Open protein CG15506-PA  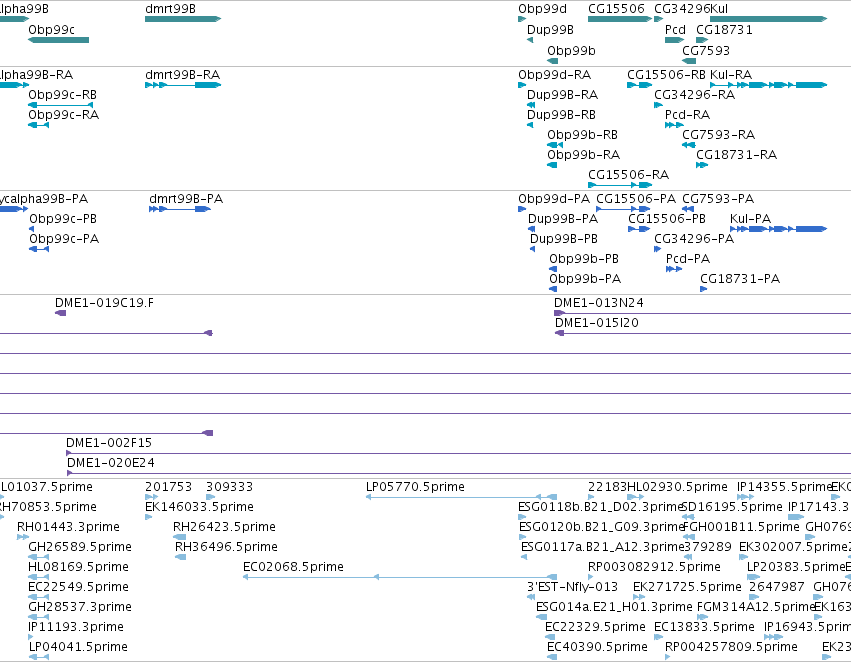click(636, 199)
